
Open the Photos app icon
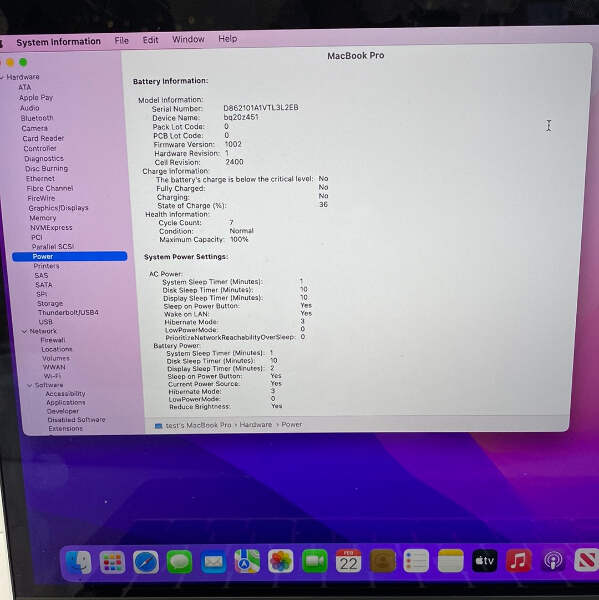[281, 561]
